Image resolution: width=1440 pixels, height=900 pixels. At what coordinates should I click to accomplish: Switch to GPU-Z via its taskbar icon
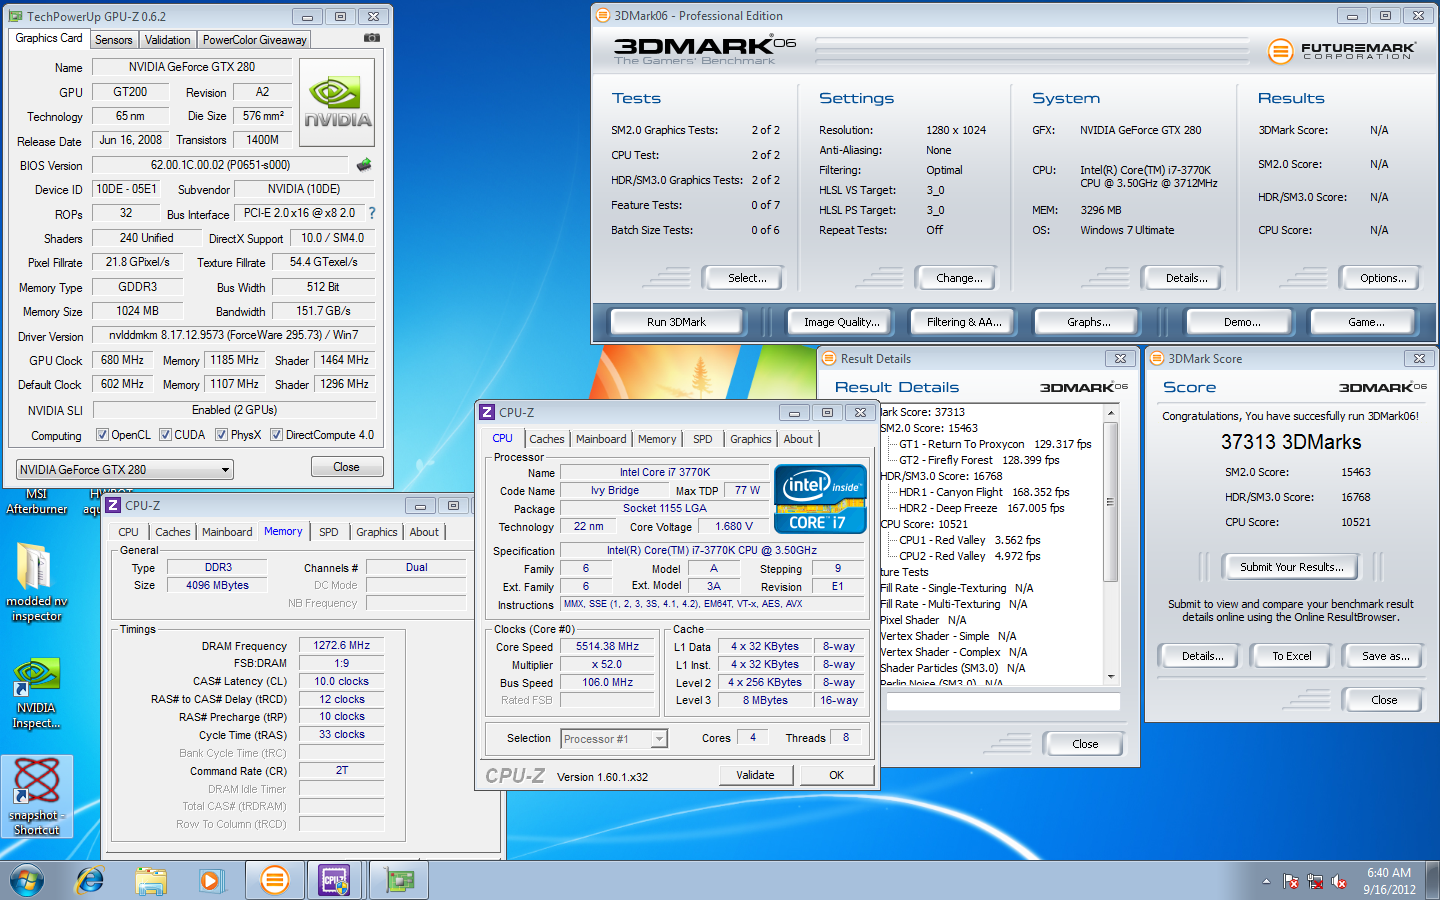(399, 880)
